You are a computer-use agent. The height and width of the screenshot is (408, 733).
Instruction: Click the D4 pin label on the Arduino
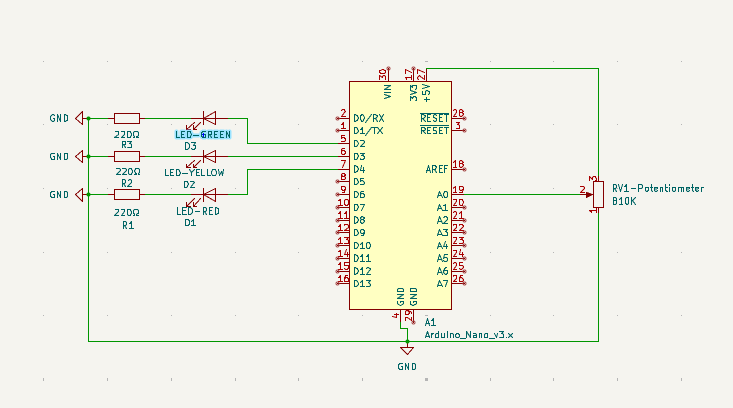[x=359, y=169]
